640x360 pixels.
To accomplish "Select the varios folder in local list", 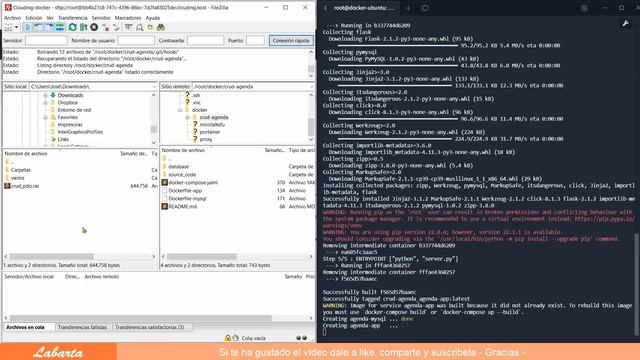I will pyautogui.click(x=18, y=178).
